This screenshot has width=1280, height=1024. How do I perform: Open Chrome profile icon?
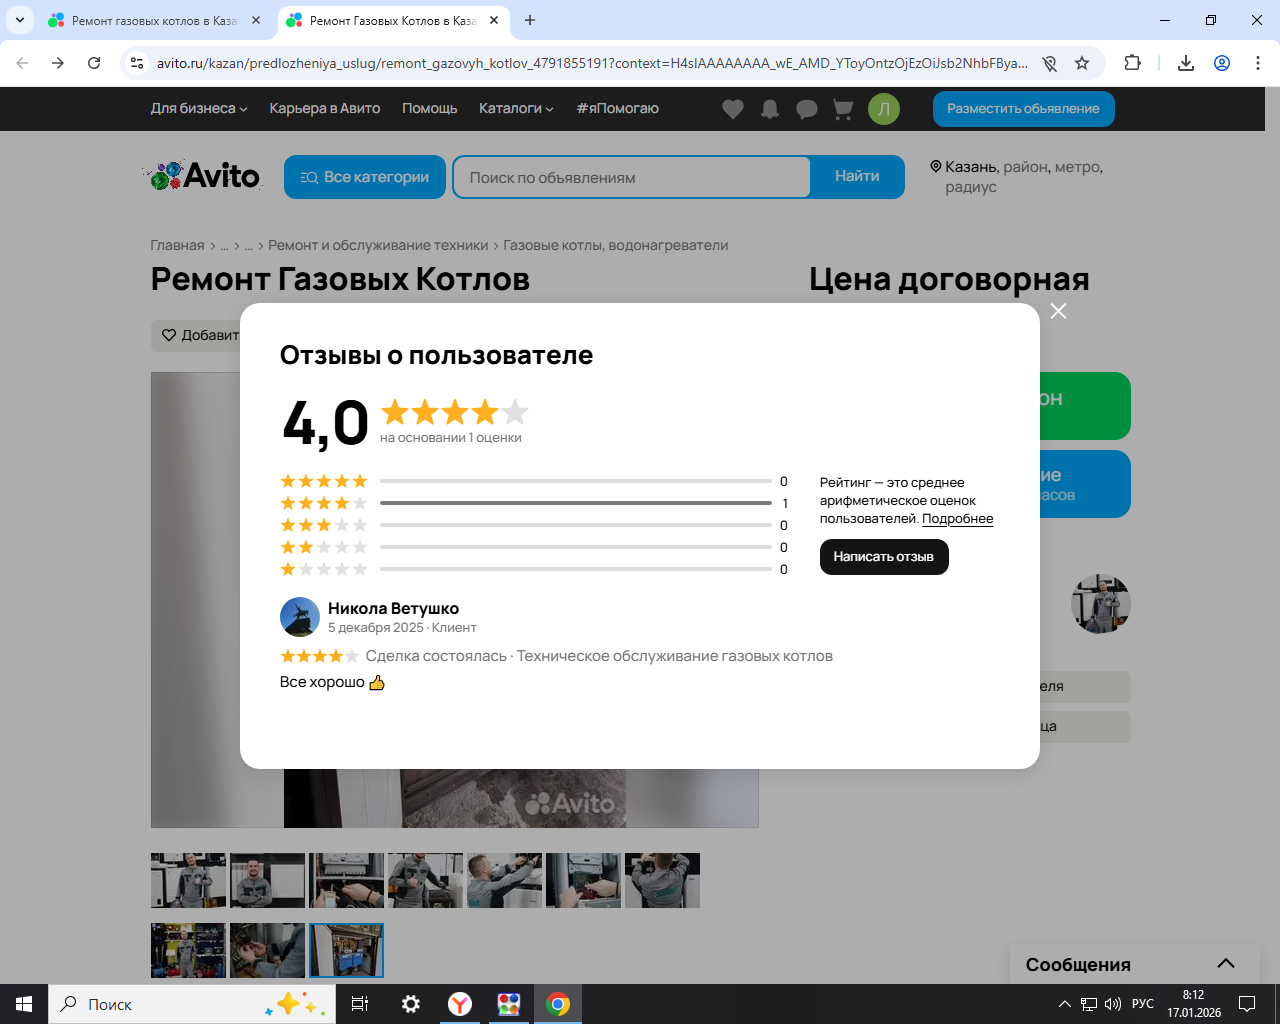coord(1222,63)
